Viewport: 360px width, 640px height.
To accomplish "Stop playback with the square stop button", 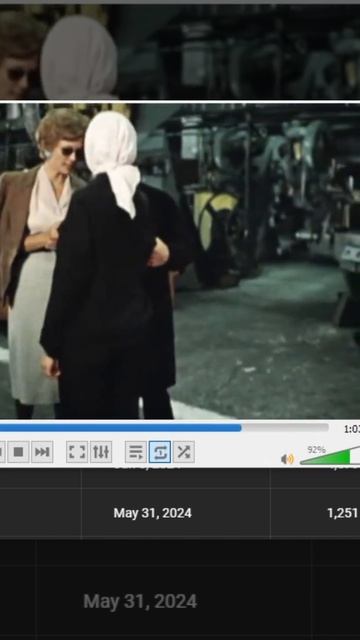I will tap(18, 452).
